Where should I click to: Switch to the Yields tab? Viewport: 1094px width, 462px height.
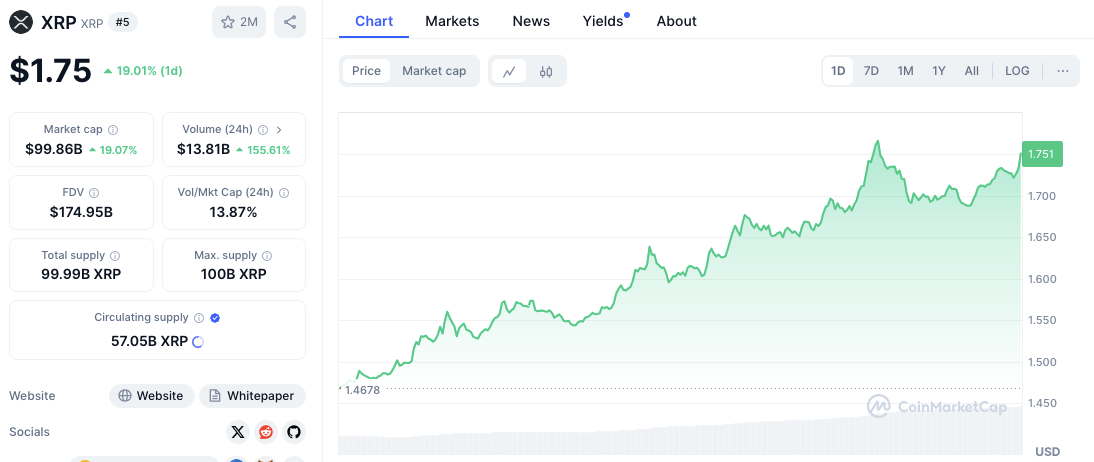pyautogui.click(x=603, y=21)
